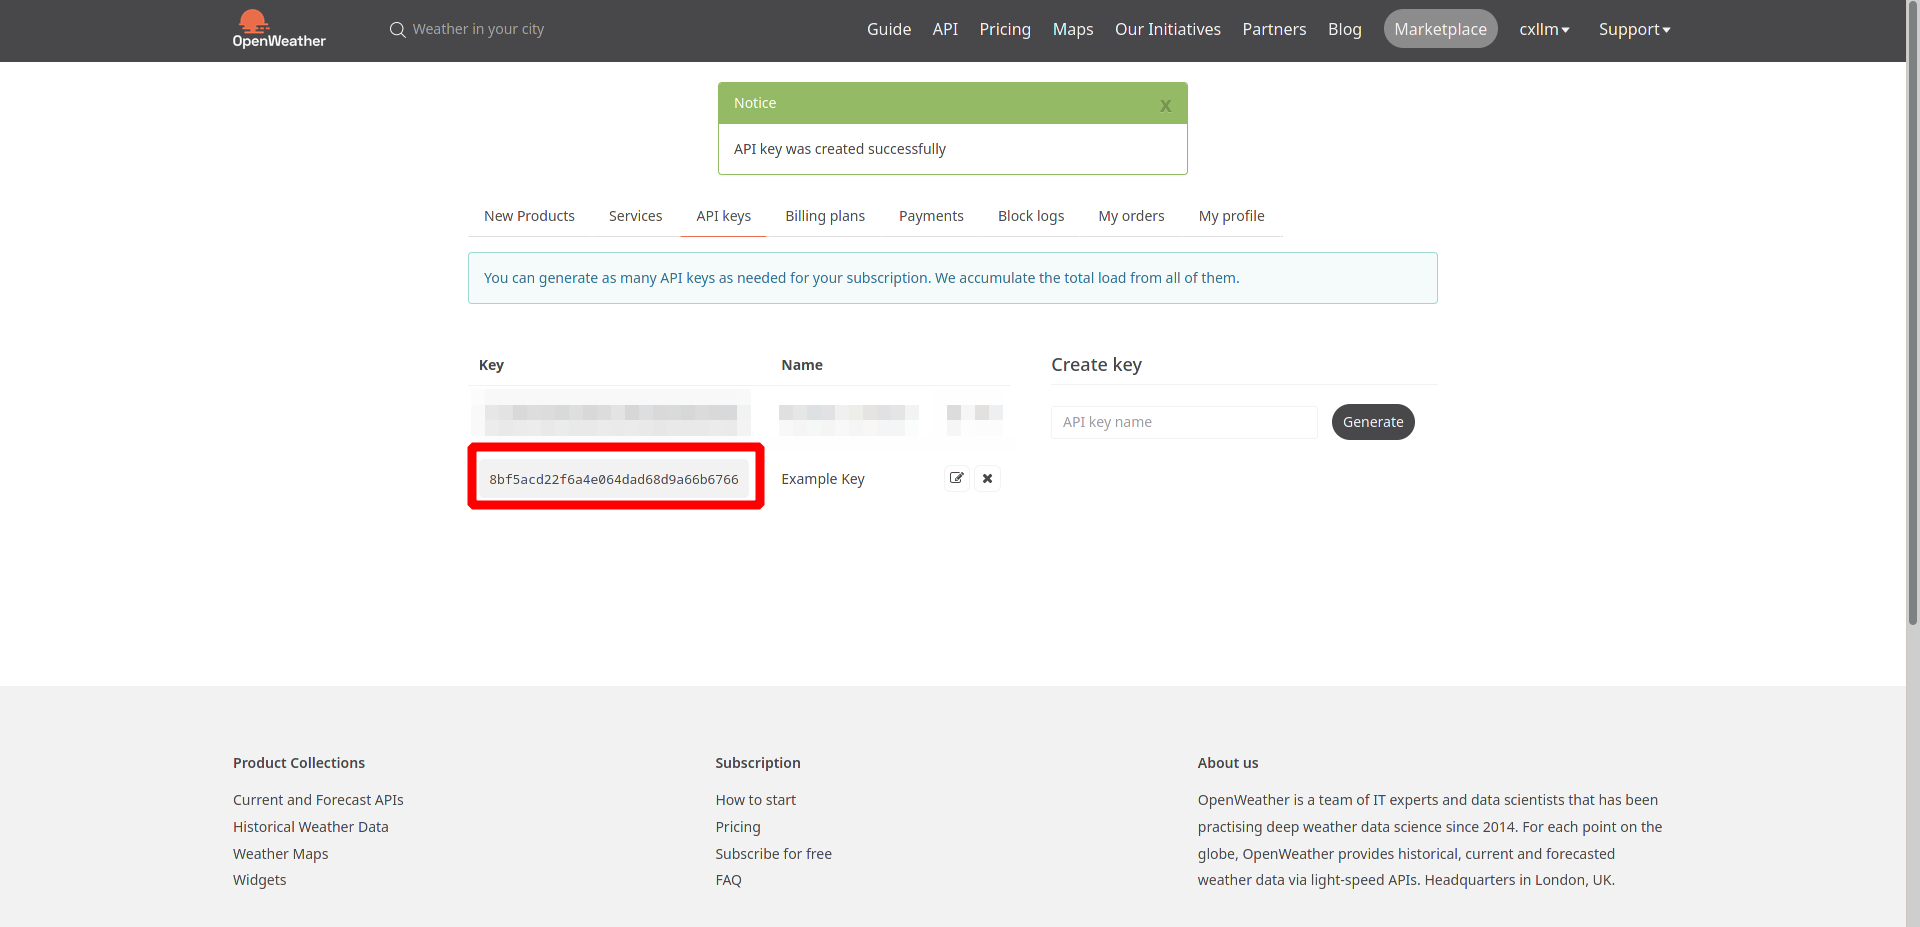Click the Marketplace button

point(1440,29)
